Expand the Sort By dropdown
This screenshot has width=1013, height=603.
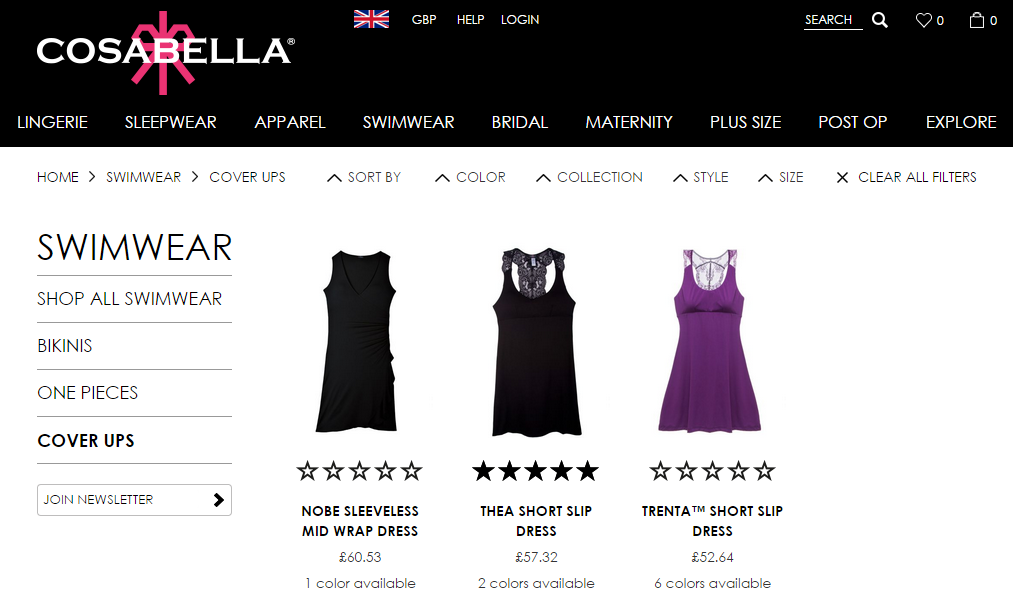364,177
